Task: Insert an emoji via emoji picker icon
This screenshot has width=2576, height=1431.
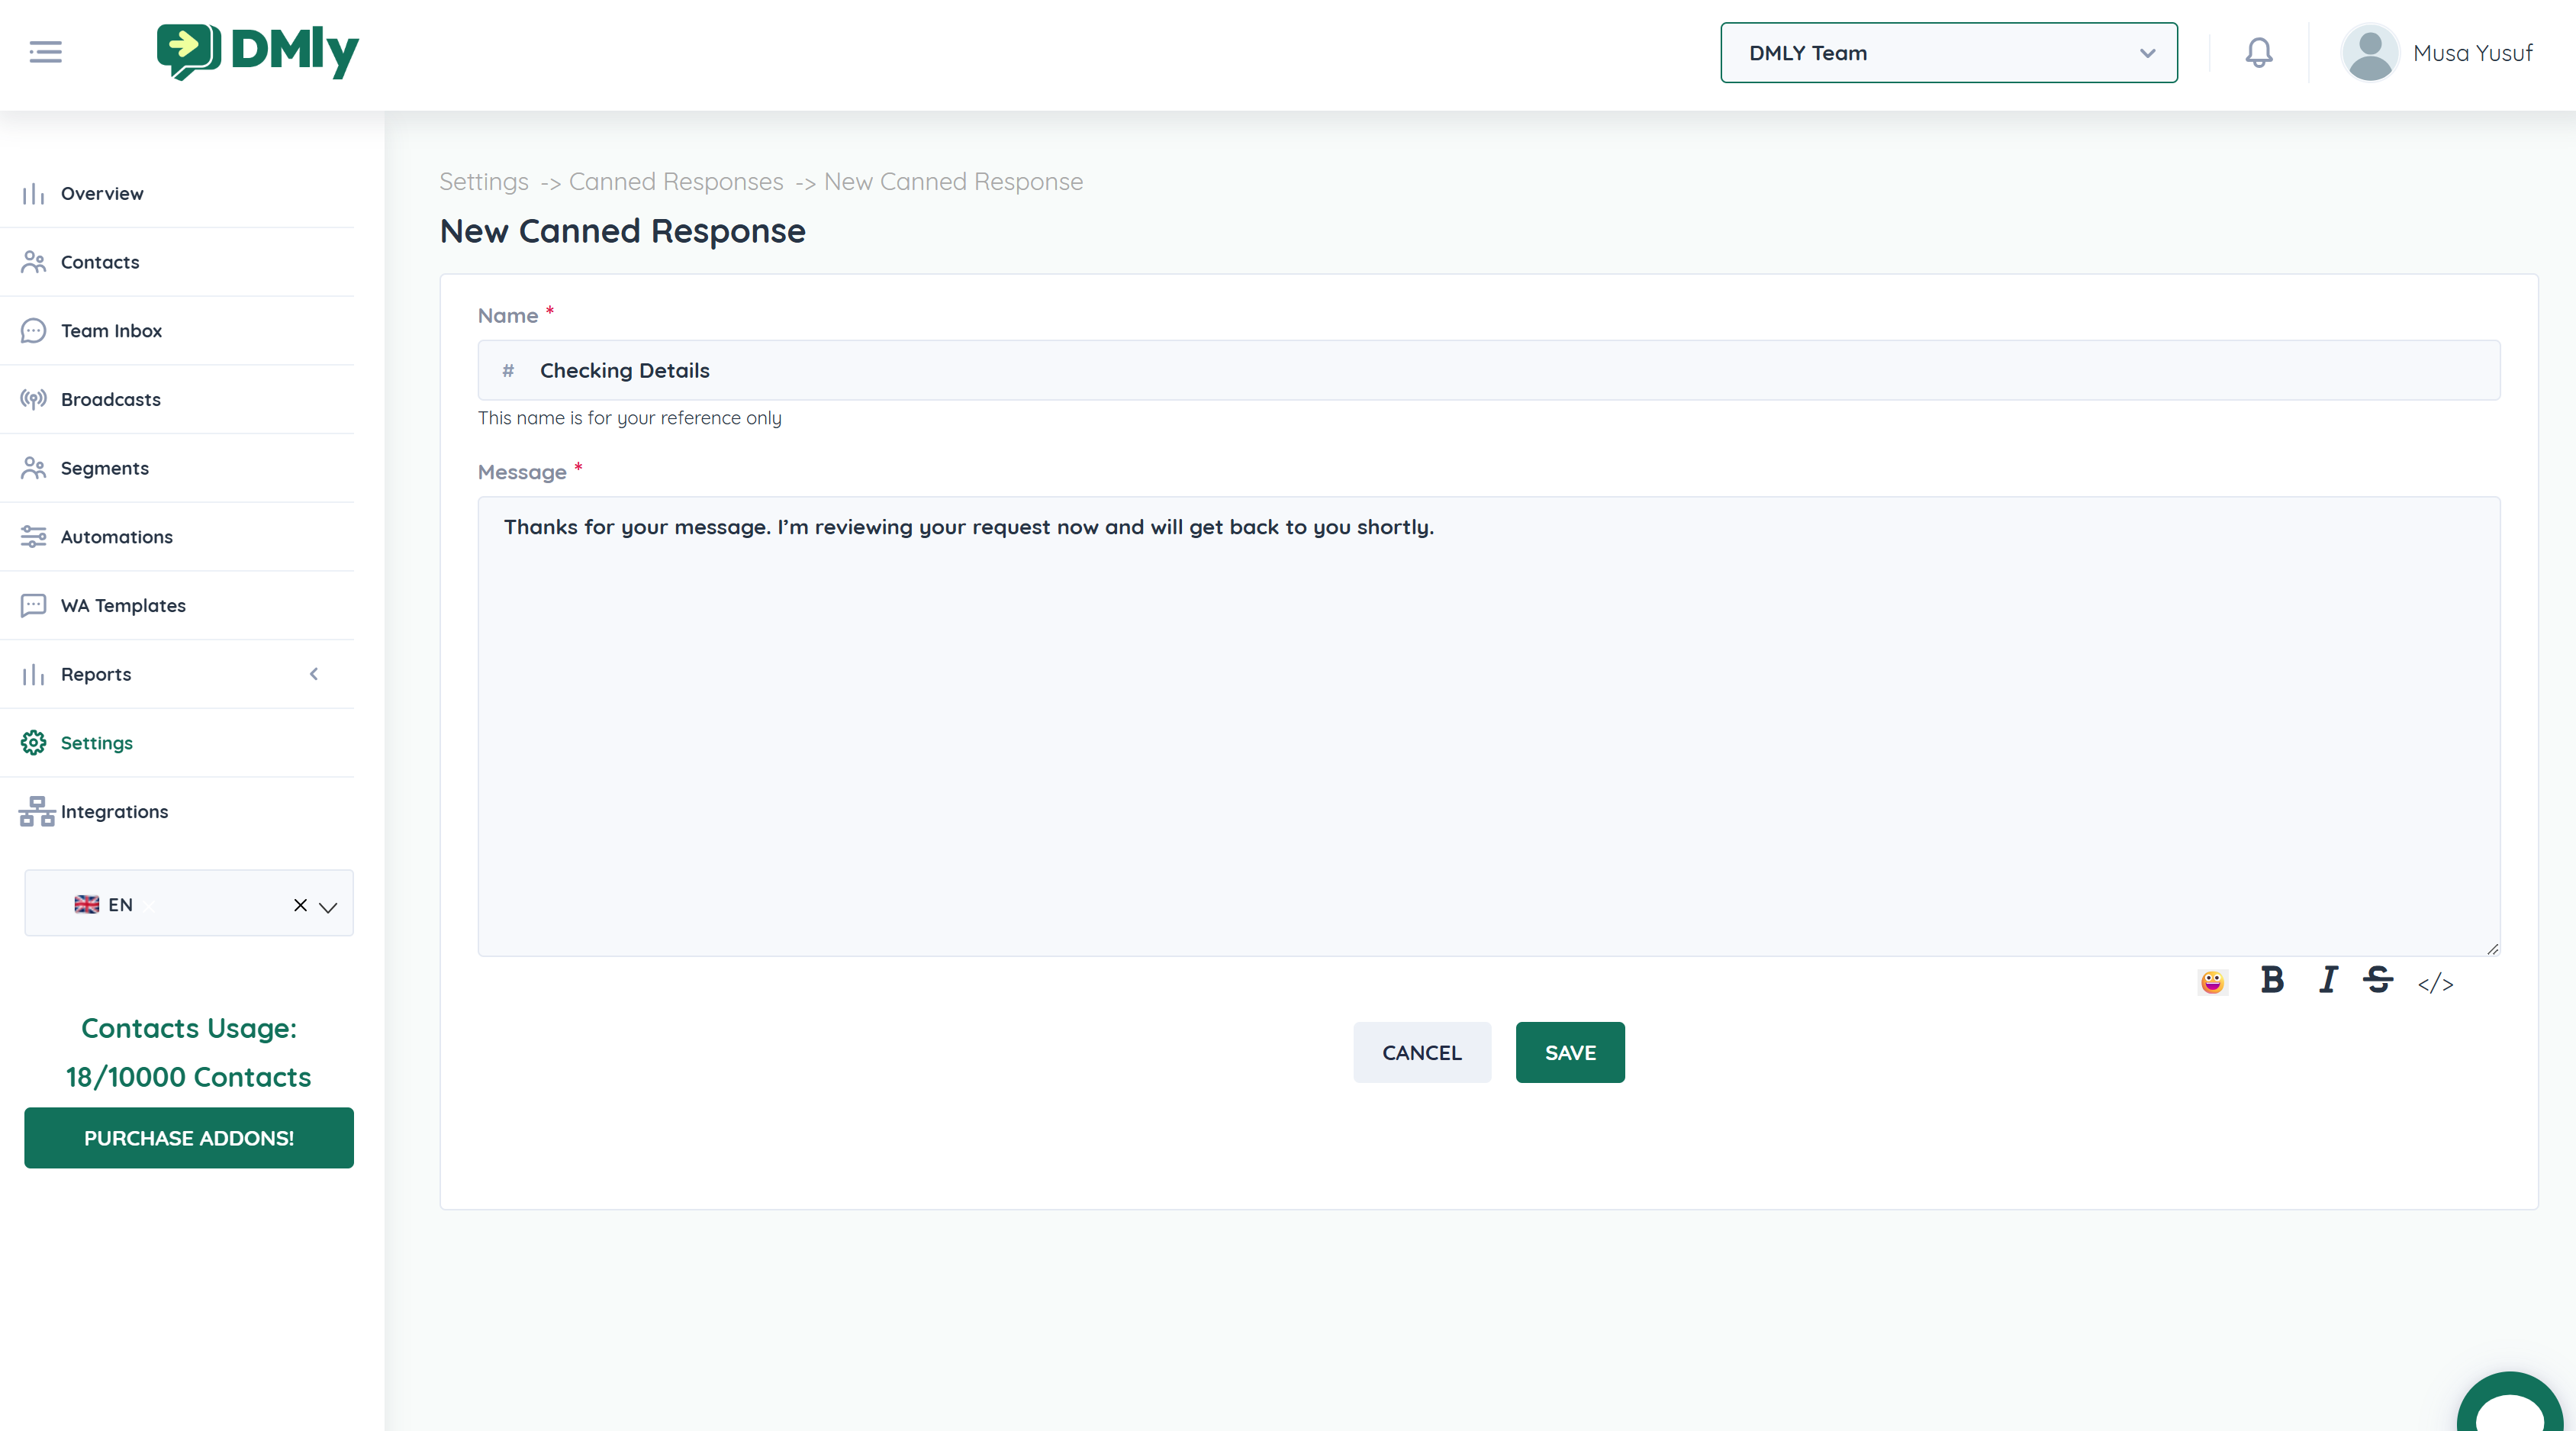Action: pyautogui.click(x=2212, y=982)
